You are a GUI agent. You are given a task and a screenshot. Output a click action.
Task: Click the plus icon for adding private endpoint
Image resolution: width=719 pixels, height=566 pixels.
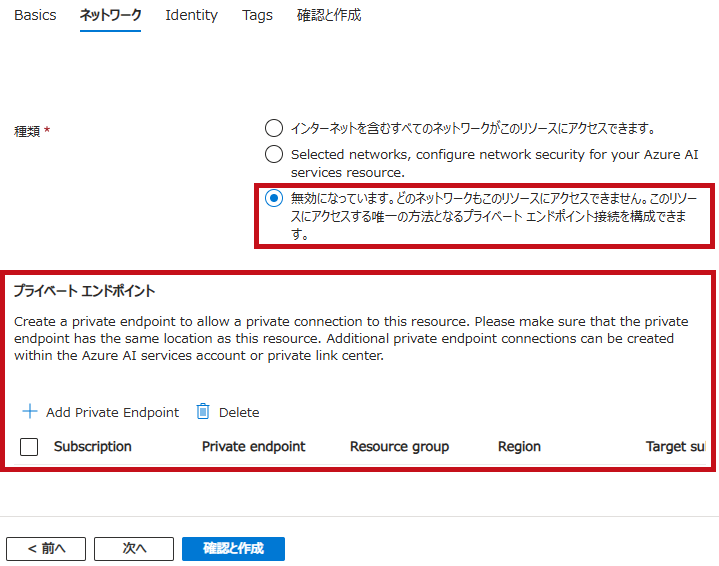29,412
